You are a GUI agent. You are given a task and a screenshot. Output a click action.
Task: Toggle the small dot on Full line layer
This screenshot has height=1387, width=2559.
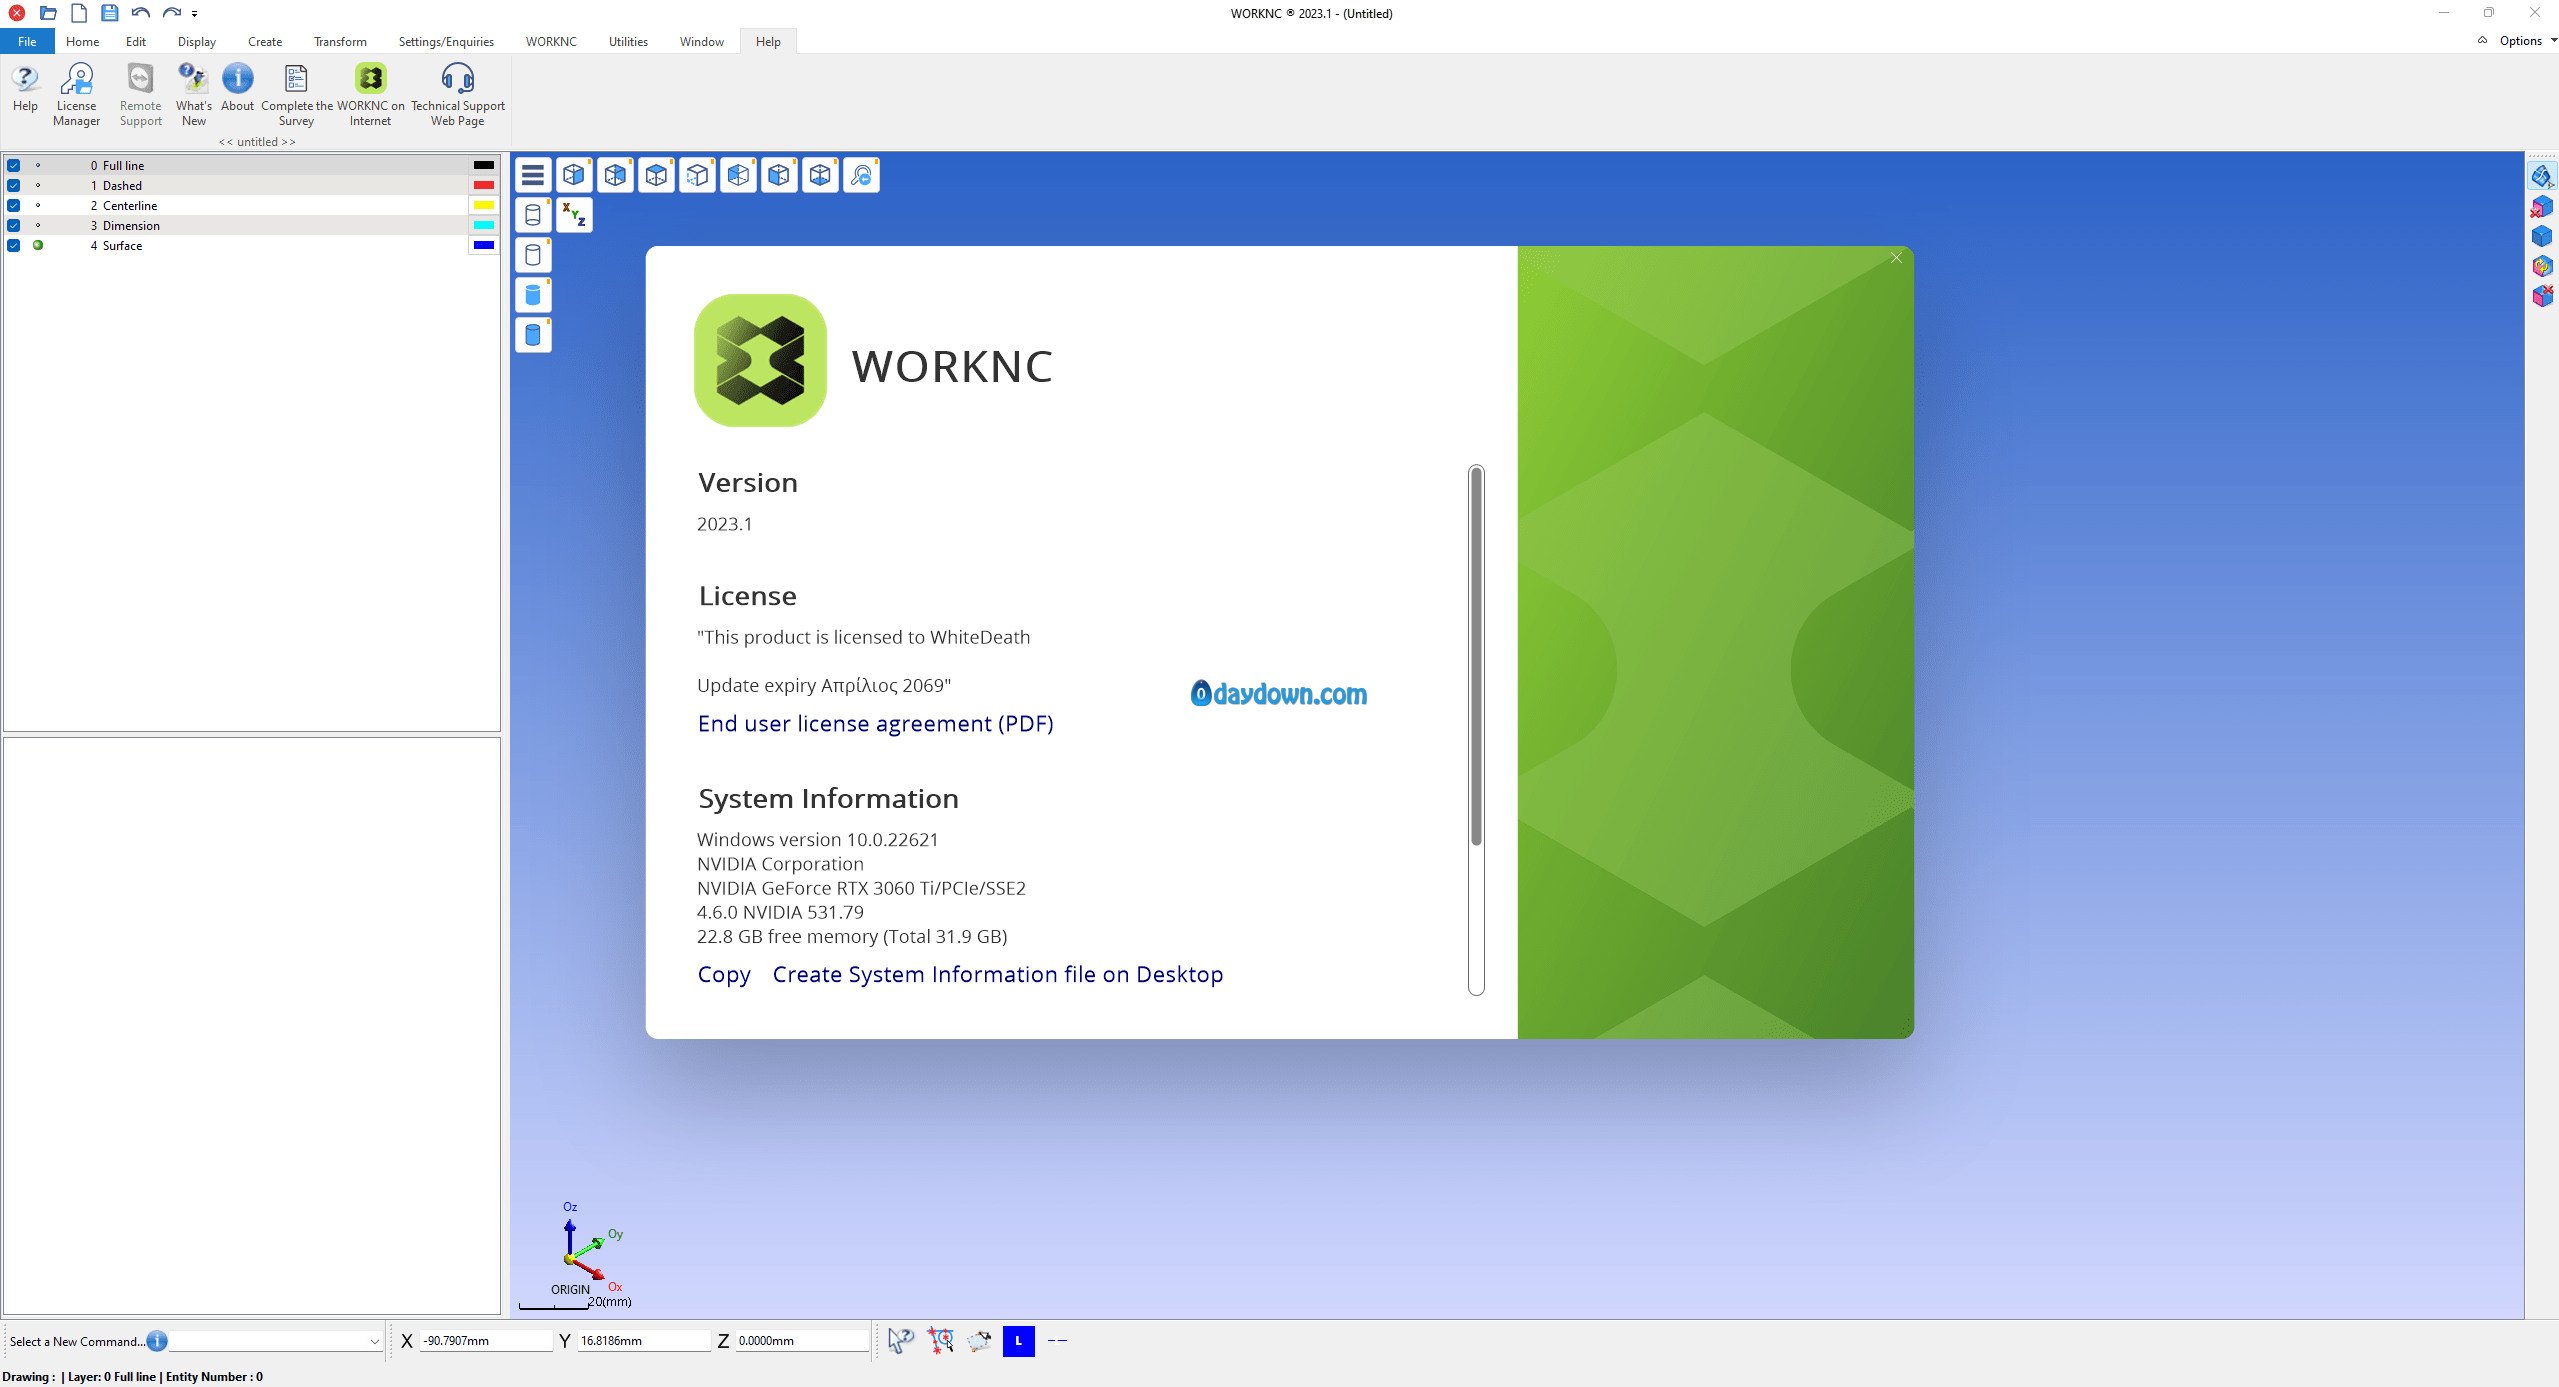tap(38, 165)
